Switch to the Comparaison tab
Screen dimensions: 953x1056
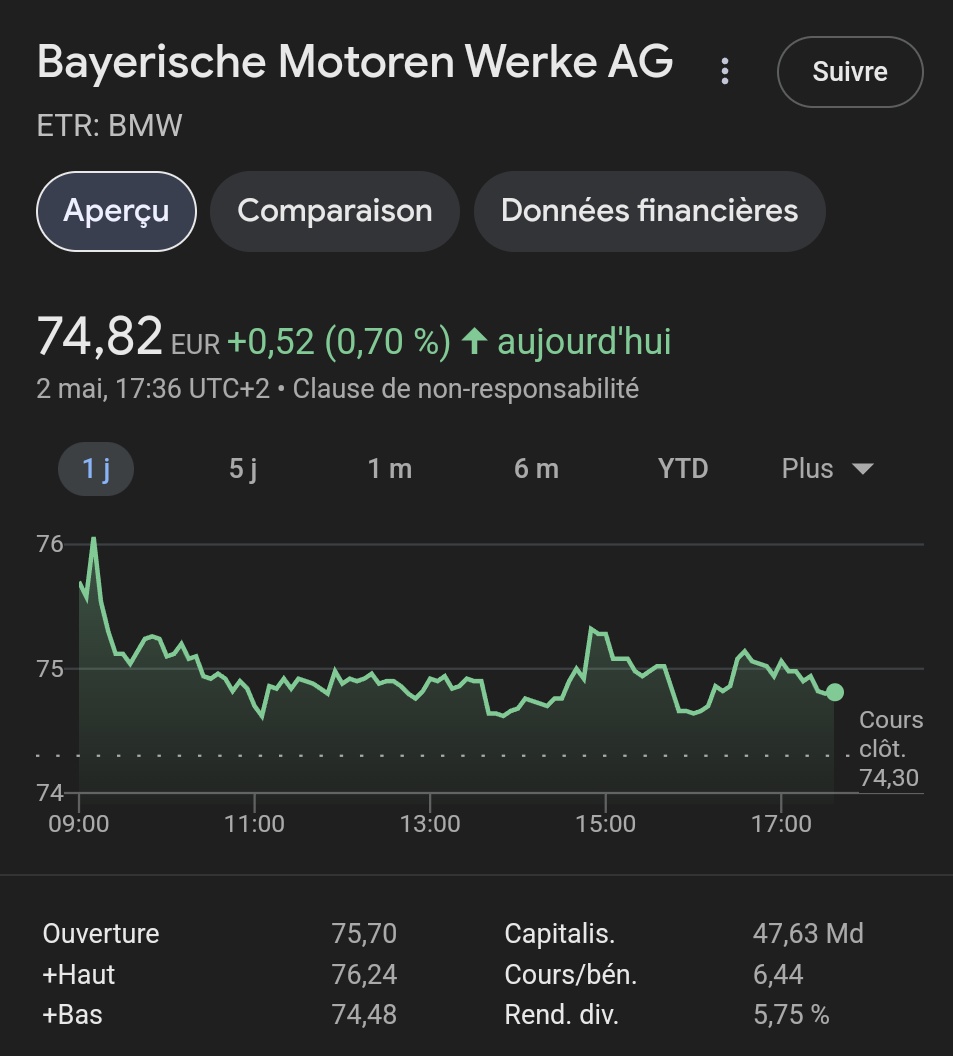[335, 211]
